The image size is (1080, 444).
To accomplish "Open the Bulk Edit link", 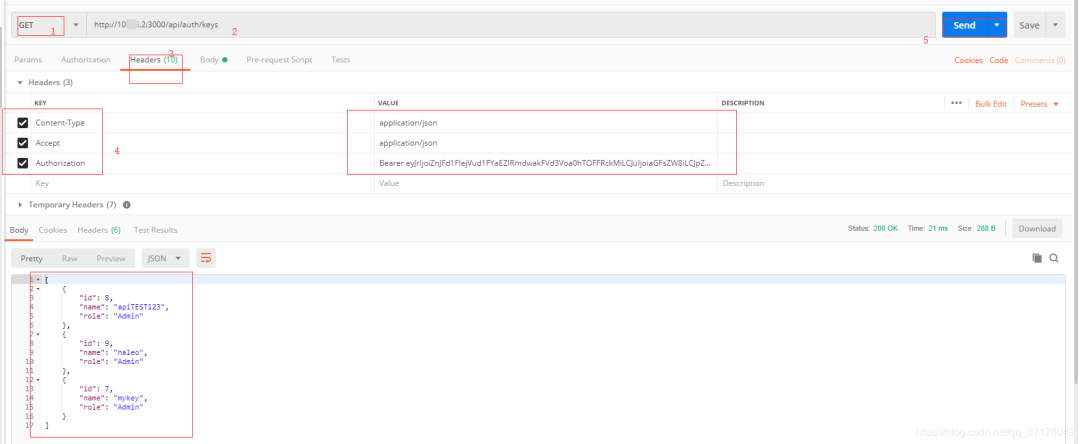I will (x=990, y=103).
